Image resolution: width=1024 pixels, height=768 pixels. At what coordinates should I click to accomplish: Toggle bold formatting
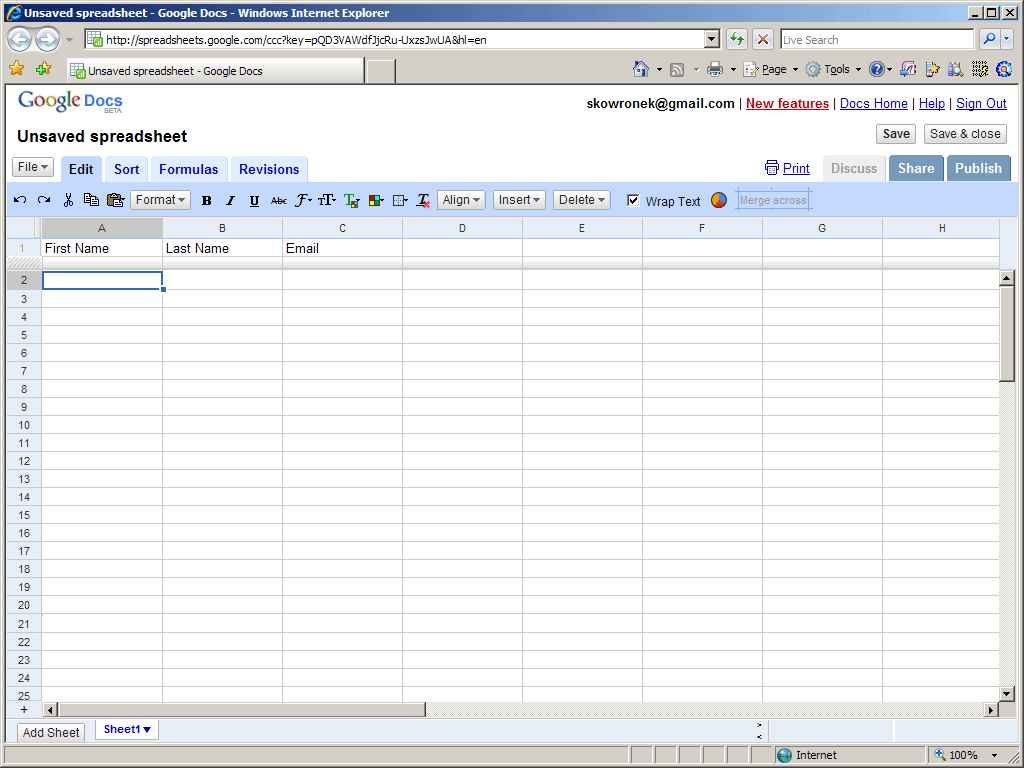(206, 200)
